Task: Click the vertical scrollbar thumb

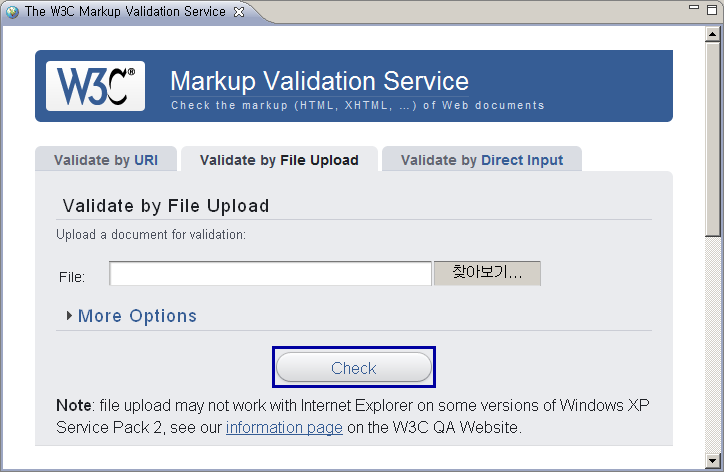Action: (713, 140)
